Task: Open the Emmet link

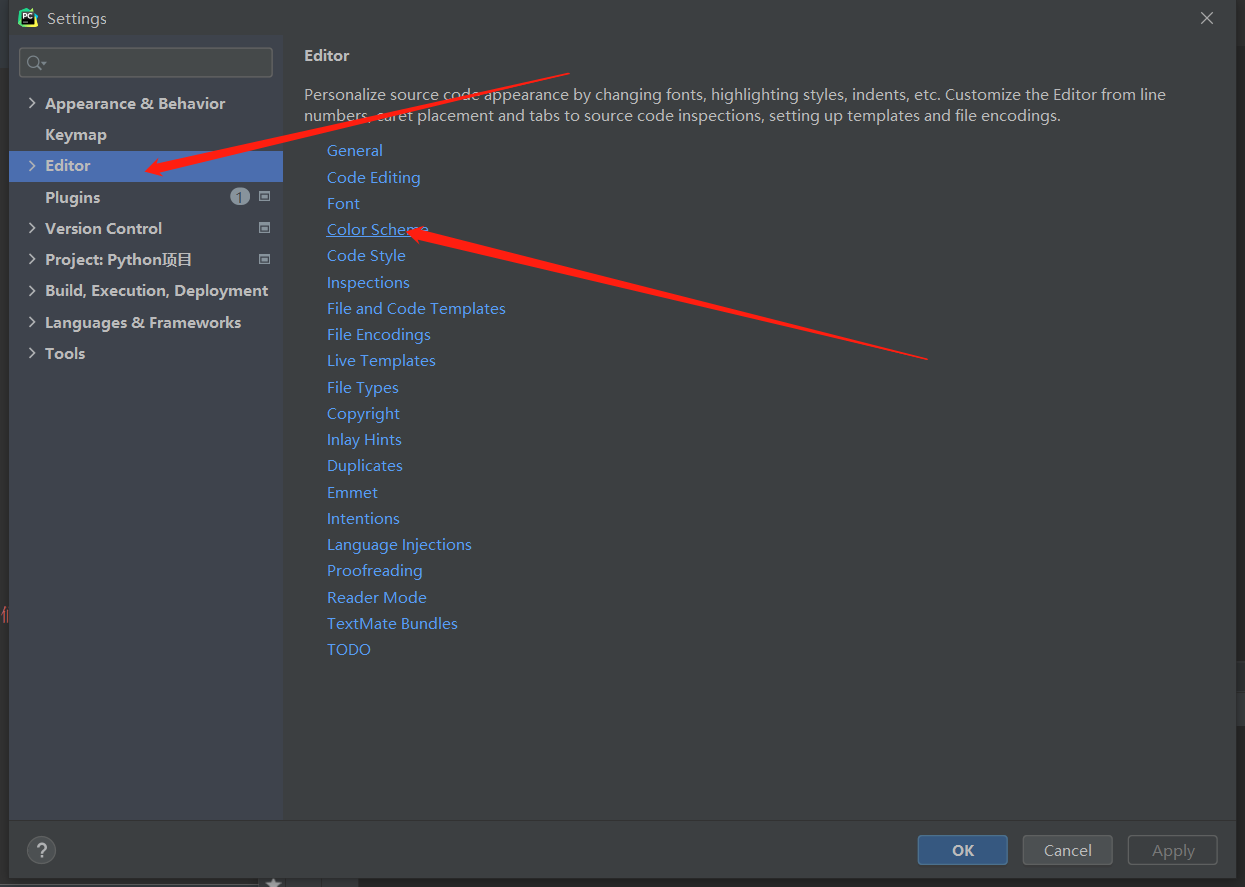Action: (x=352, y=492)
